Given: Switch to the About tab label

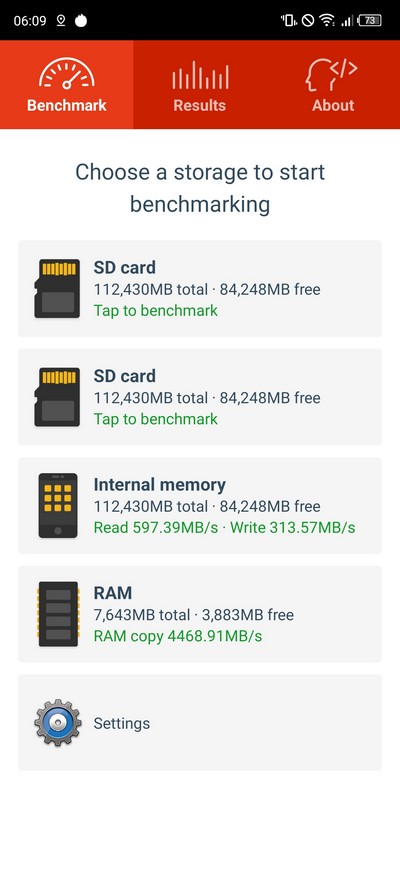Looking at the screenshot, I should click(333, 105).
